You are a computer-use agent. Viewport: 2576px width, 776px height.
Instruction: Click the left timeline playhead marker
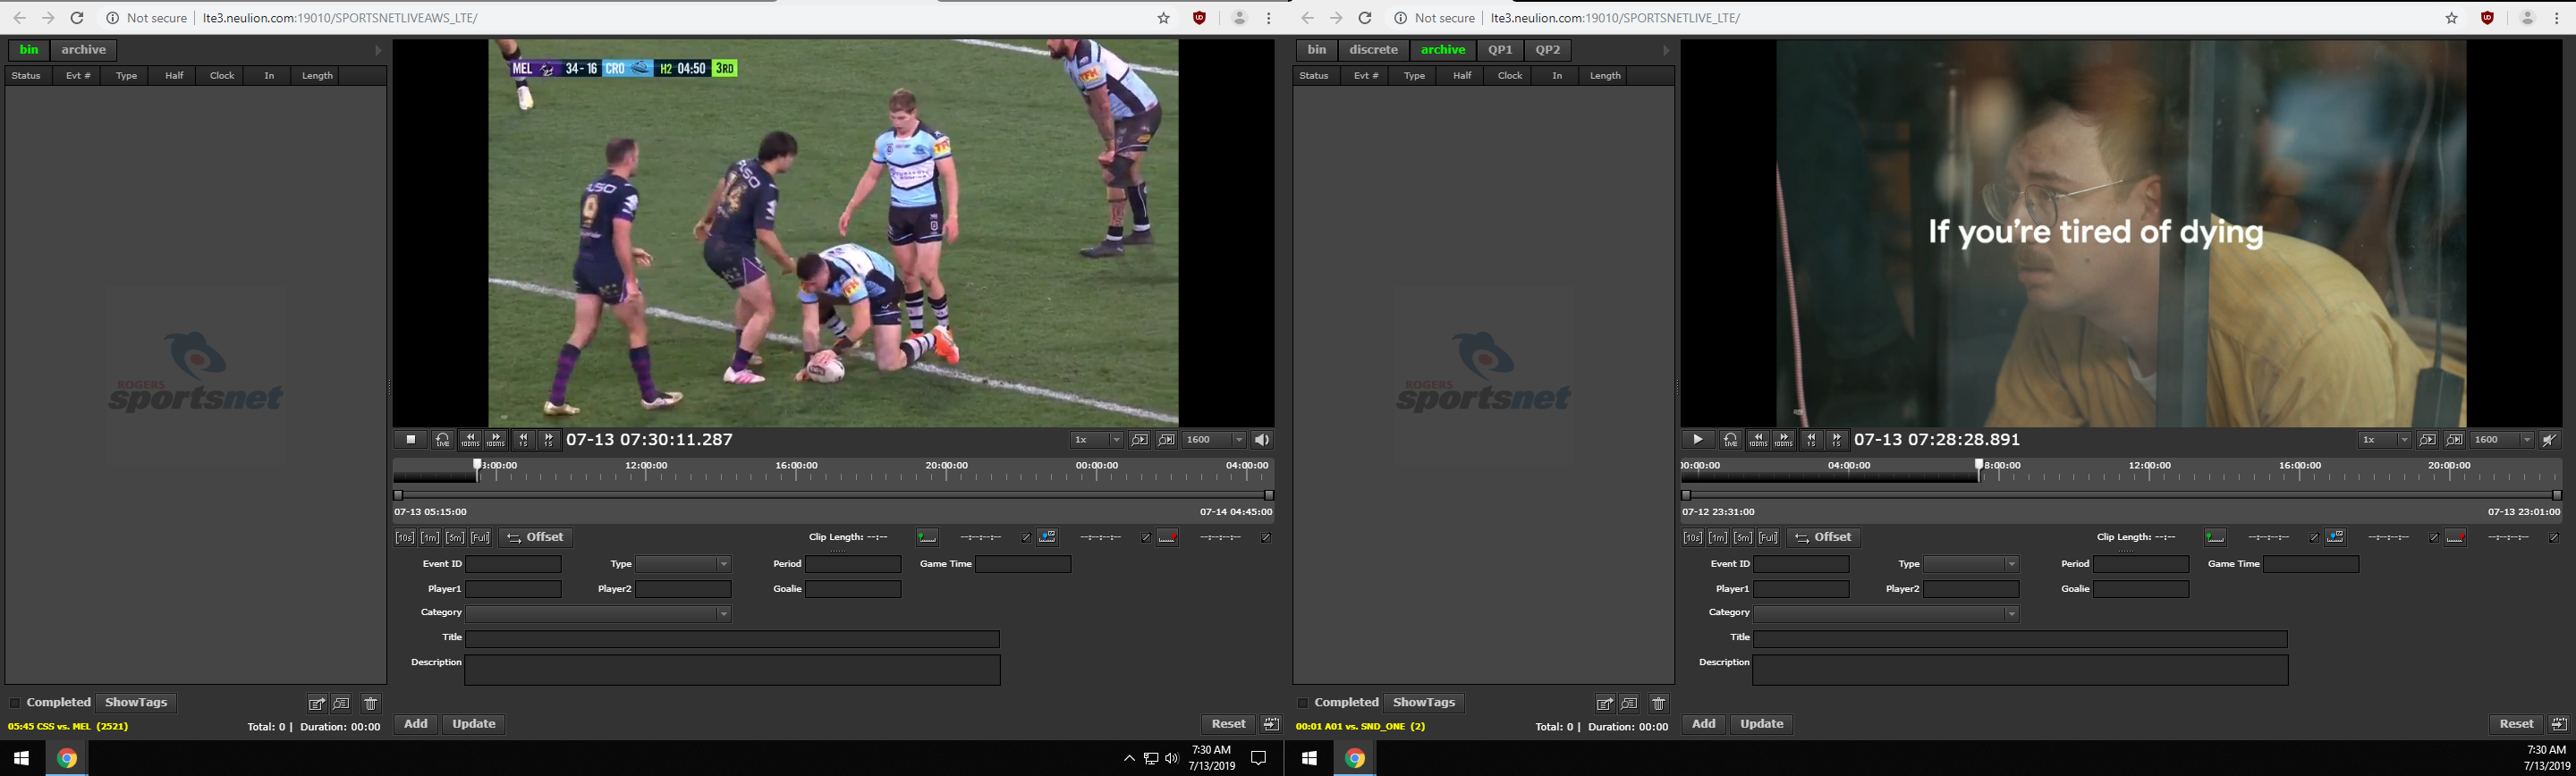tap(477, 465)
